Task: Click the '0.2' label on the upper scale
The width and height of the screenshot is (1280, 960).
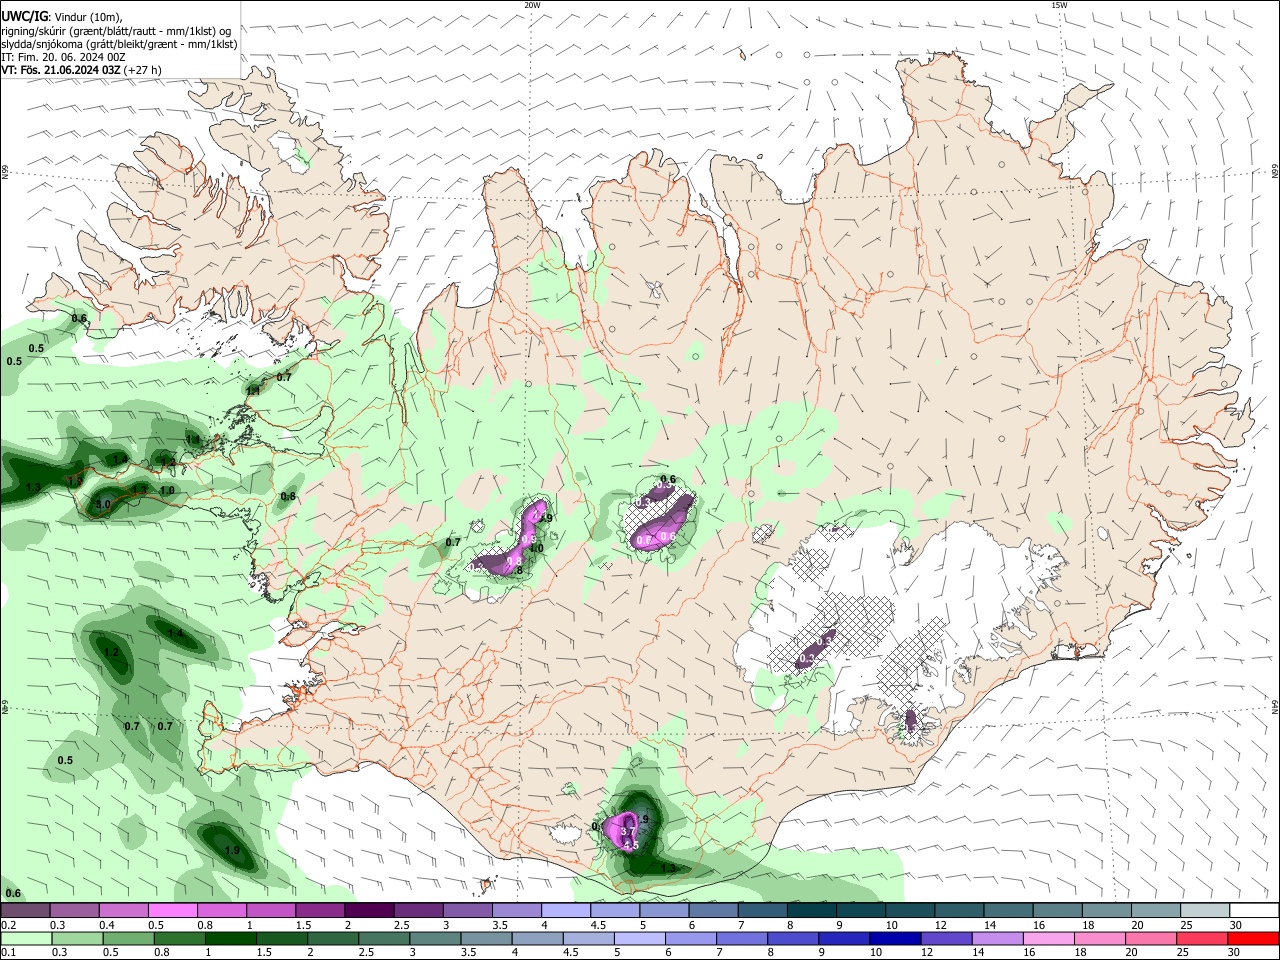Action: point(7,925)
